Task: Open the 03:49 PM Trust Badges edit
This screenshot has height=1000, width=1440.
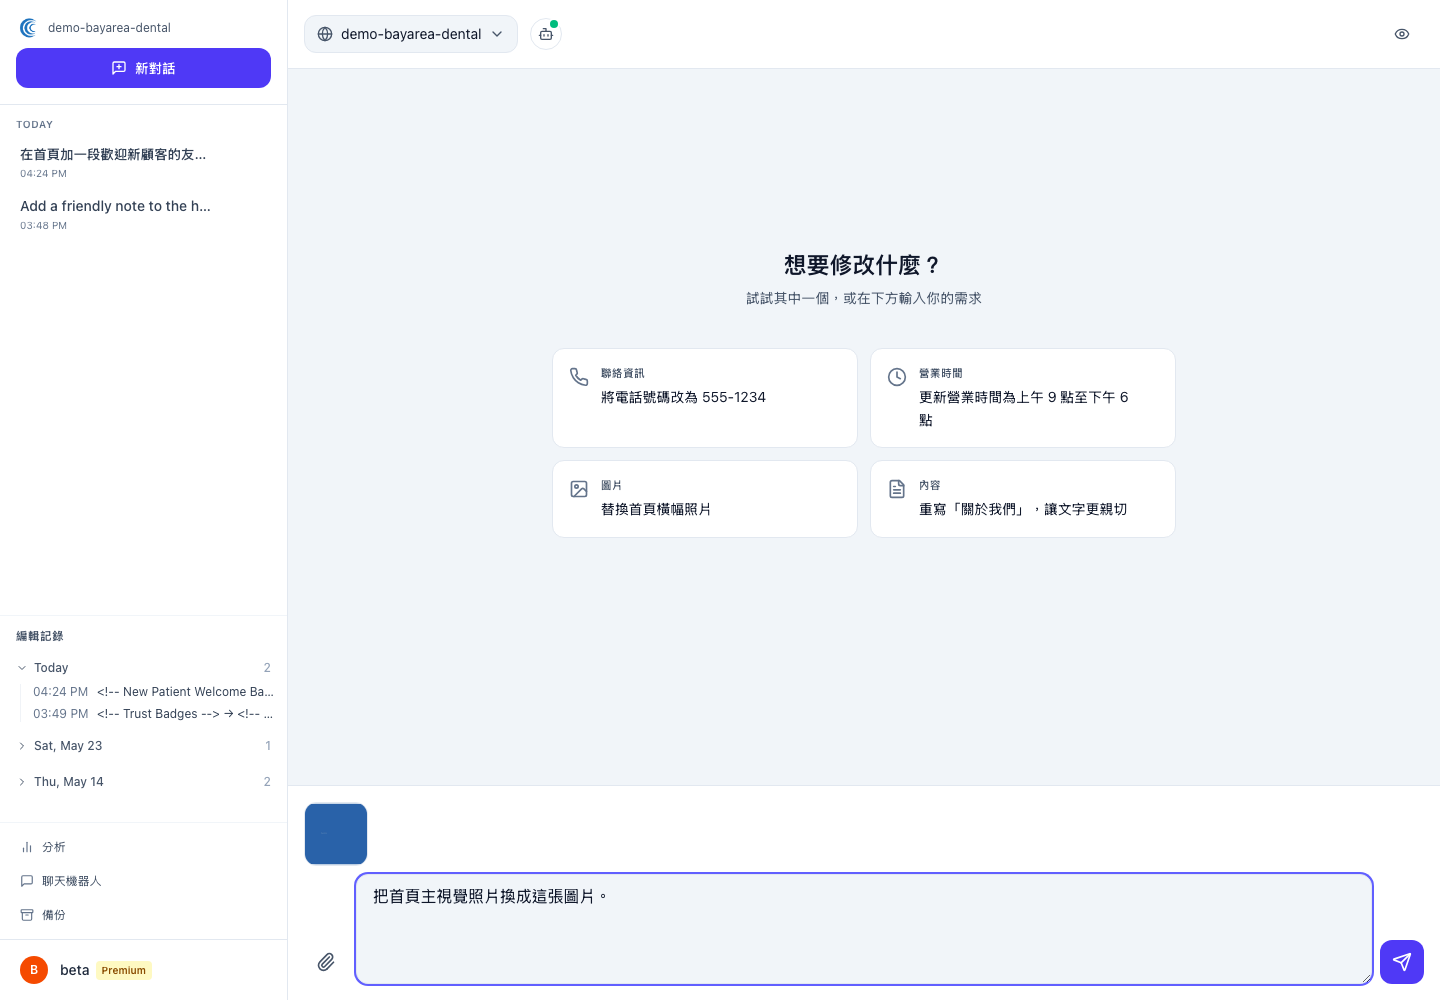Action: click(153, 714)
